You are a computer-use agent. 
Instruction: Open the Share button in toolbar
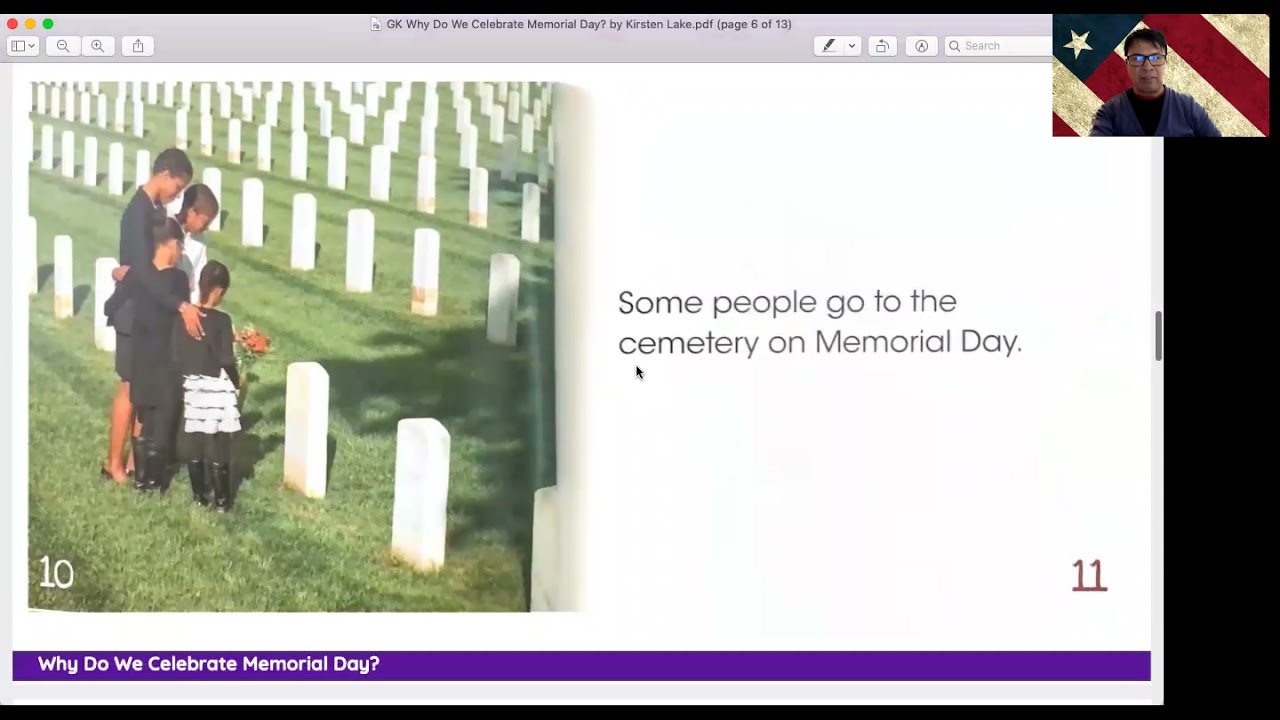[138, 46]
